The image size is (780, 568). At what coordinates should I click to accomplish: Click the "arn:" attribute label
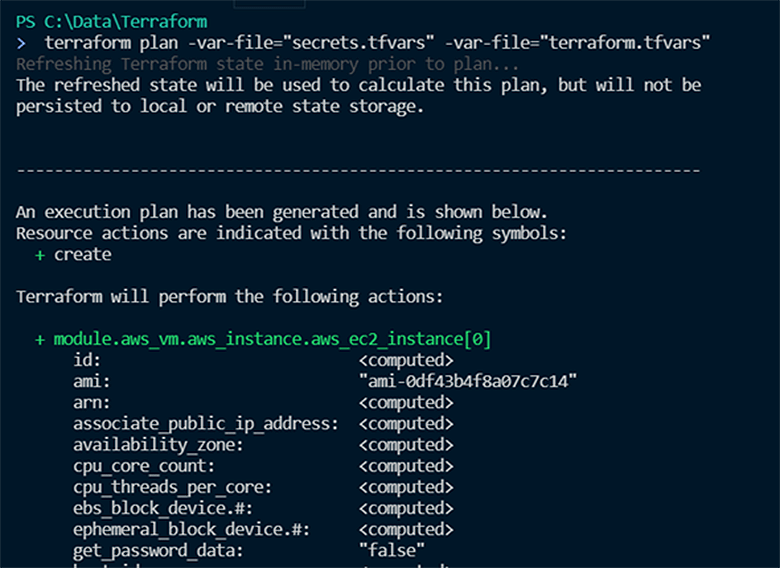click(92, 403)
